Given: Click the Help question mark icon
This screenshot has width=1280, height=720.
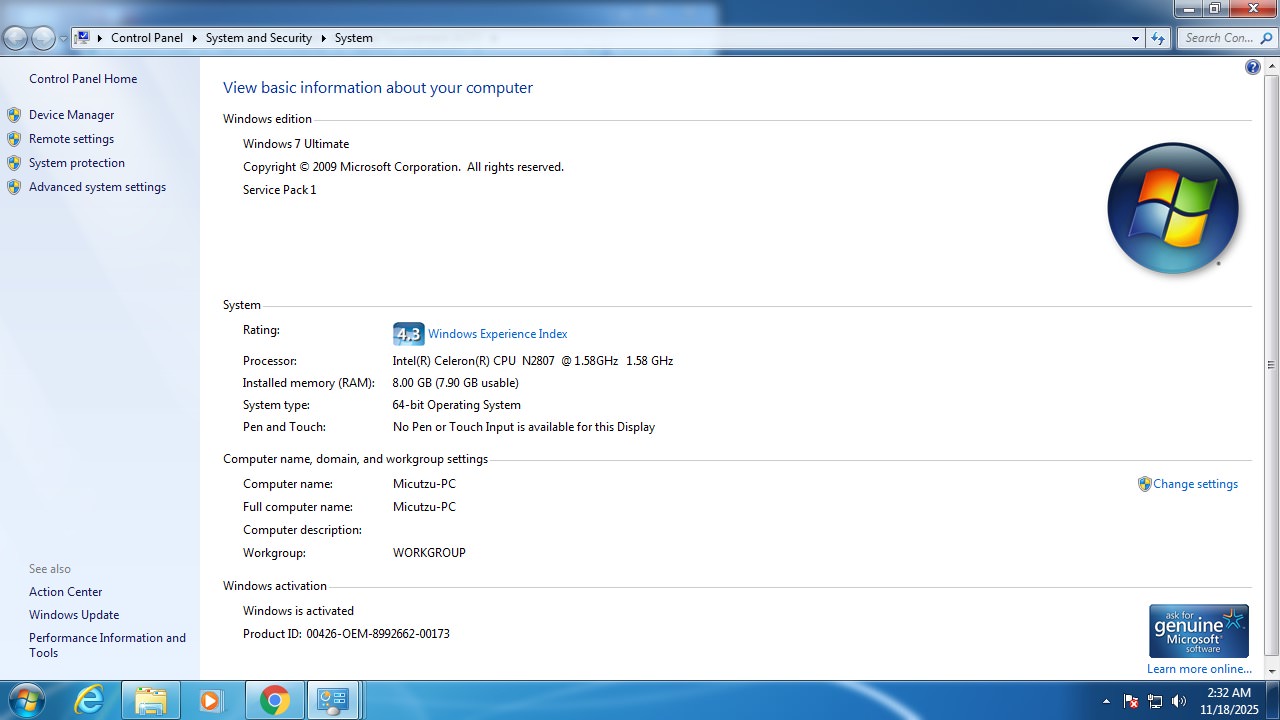Looking at the screenshot, I should [x=1253, y=67].
